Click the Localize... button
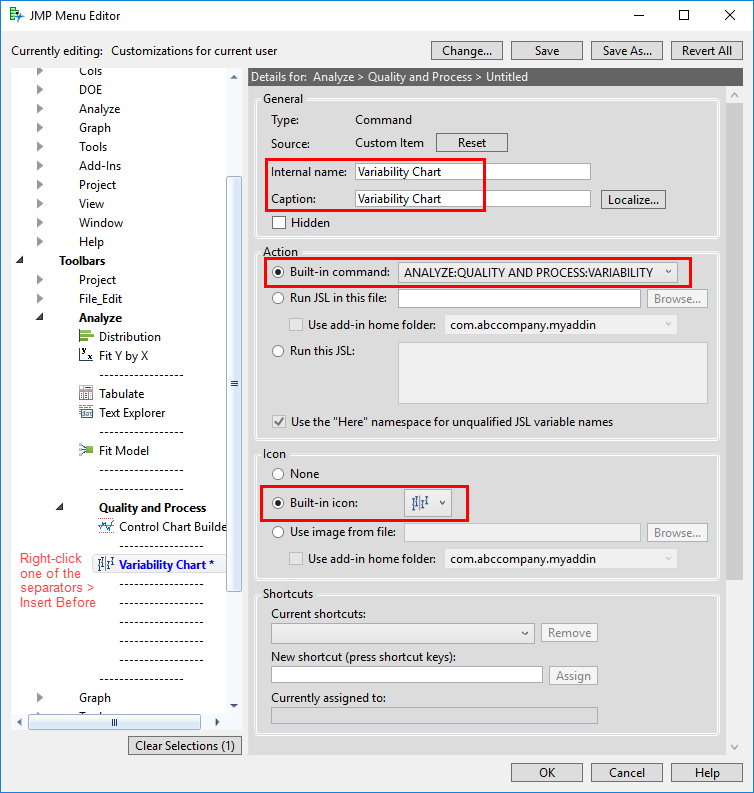Screen dimensions: 754x793 pos(633,199)
